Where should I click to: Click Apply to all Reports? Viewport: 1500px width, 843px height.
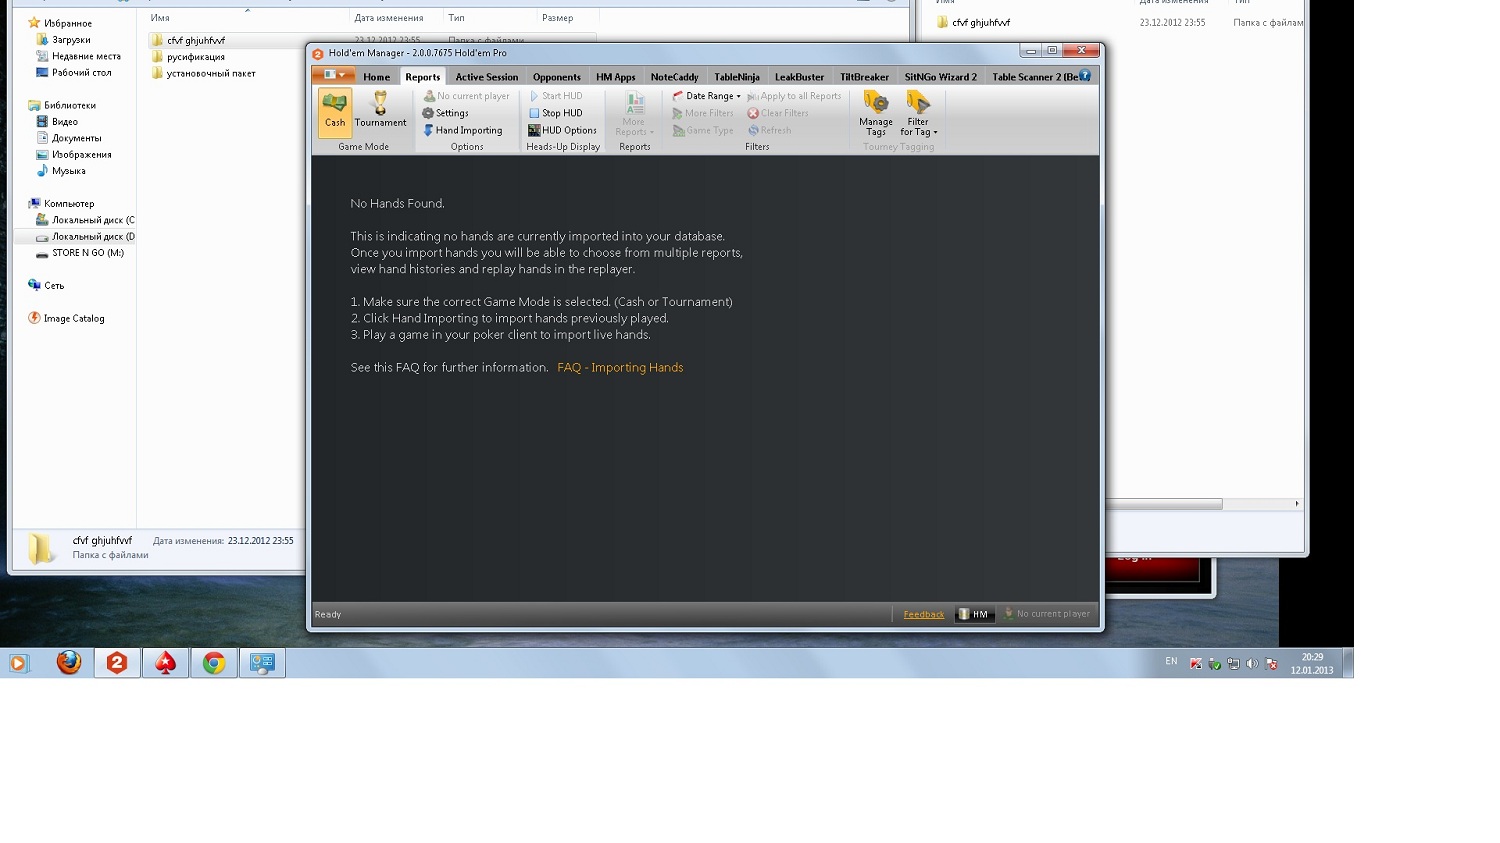click(794, 96)
